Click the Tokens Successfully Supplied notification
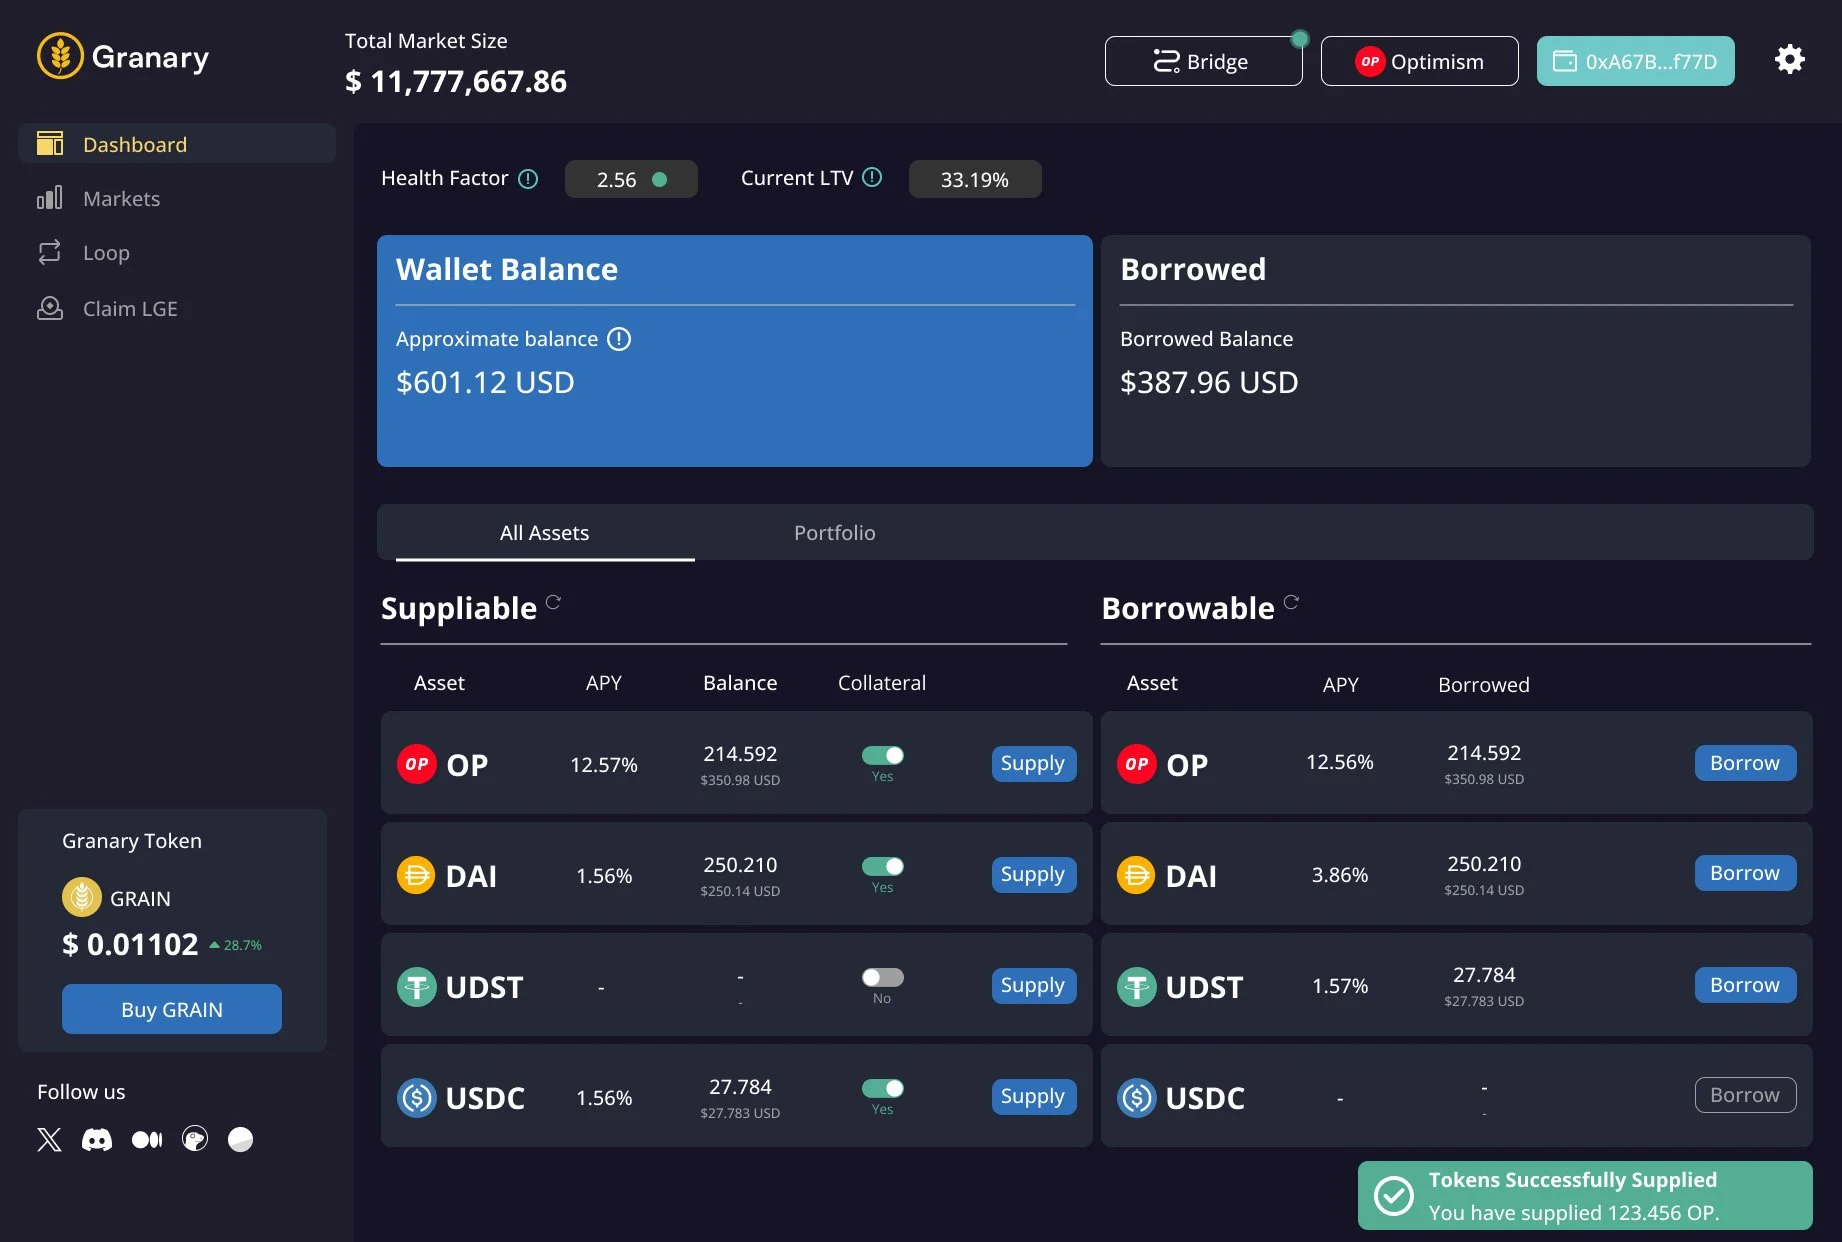 coord(1585,1195)
